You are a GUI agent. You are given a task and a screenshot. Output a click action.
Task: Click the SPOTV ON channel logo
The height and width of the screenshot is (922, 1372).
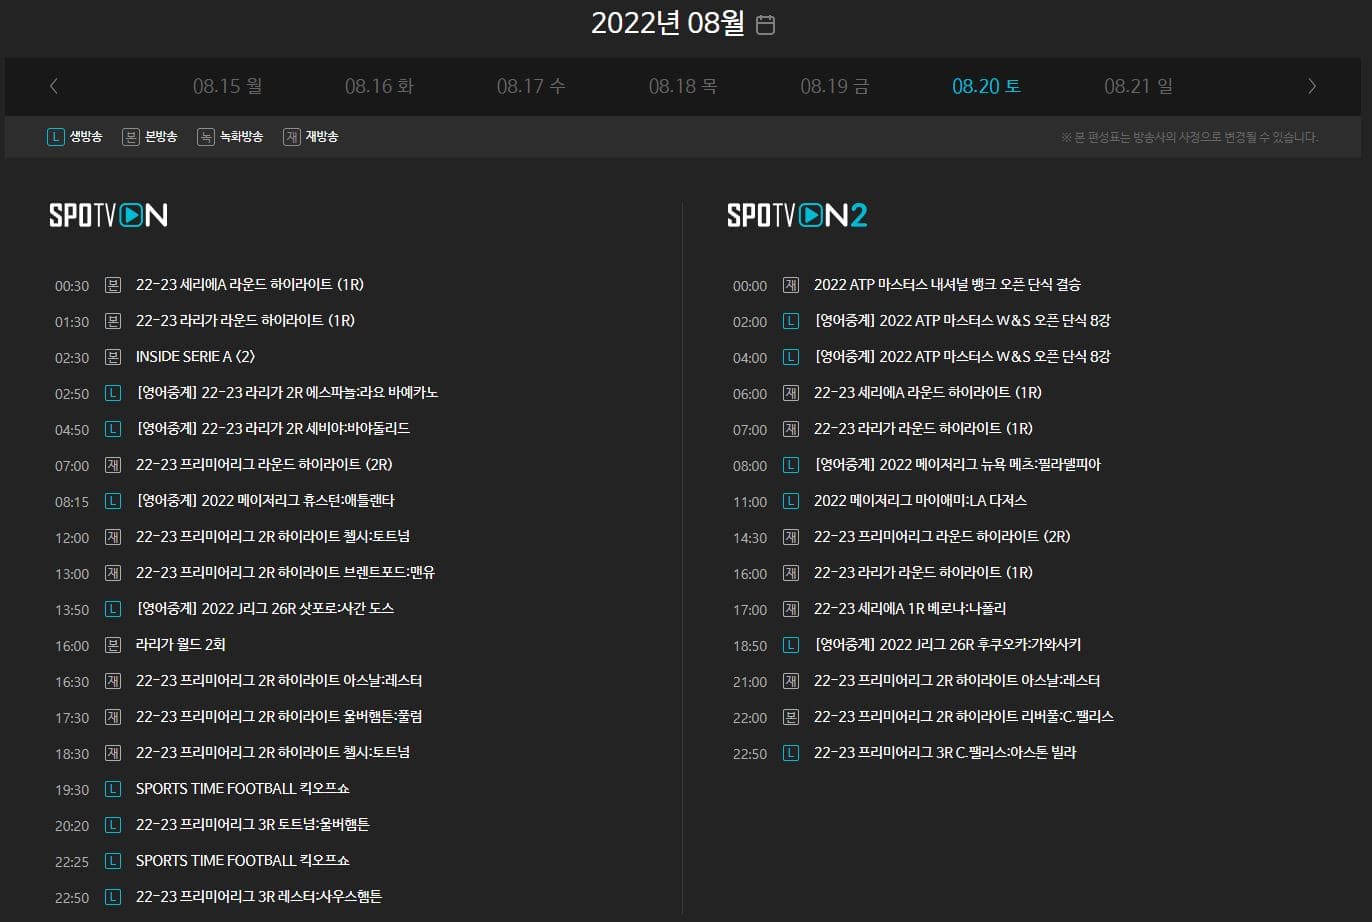click(x=108, y=215)
